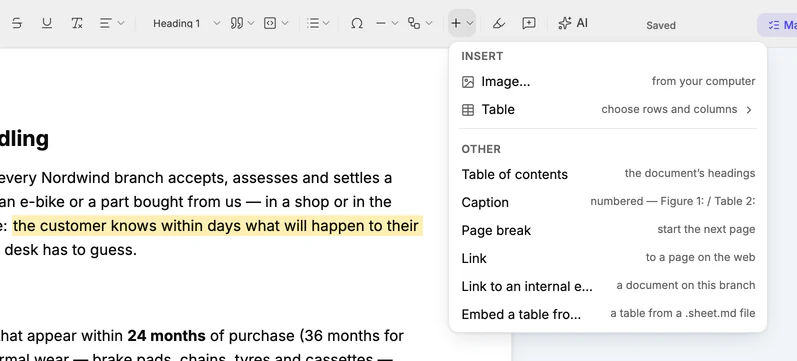Choose Link to an internal e... entry

tap(608, 286)
